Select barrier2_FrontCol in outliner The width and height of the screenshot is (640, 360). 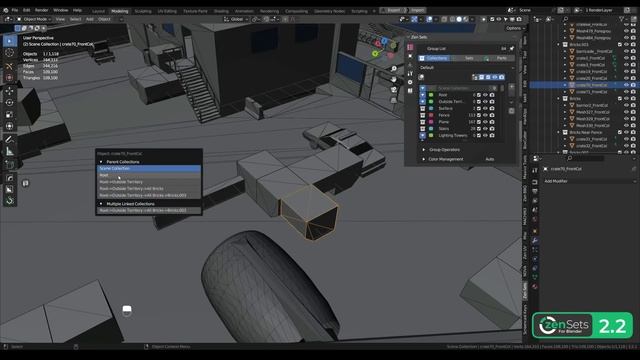pos(592,105)
